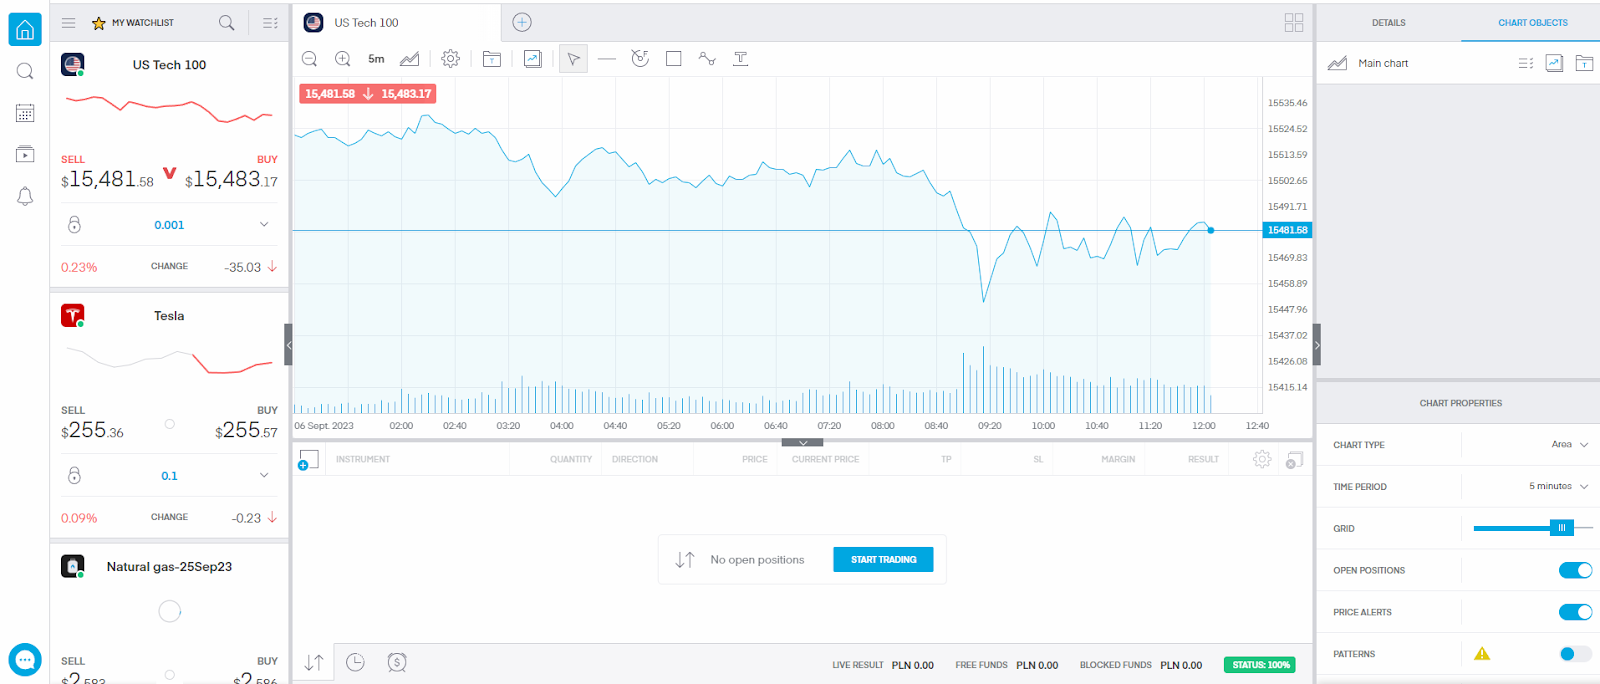Enable the Patterns toggle
1600x684 pixels.
(x=1575, y=654)
